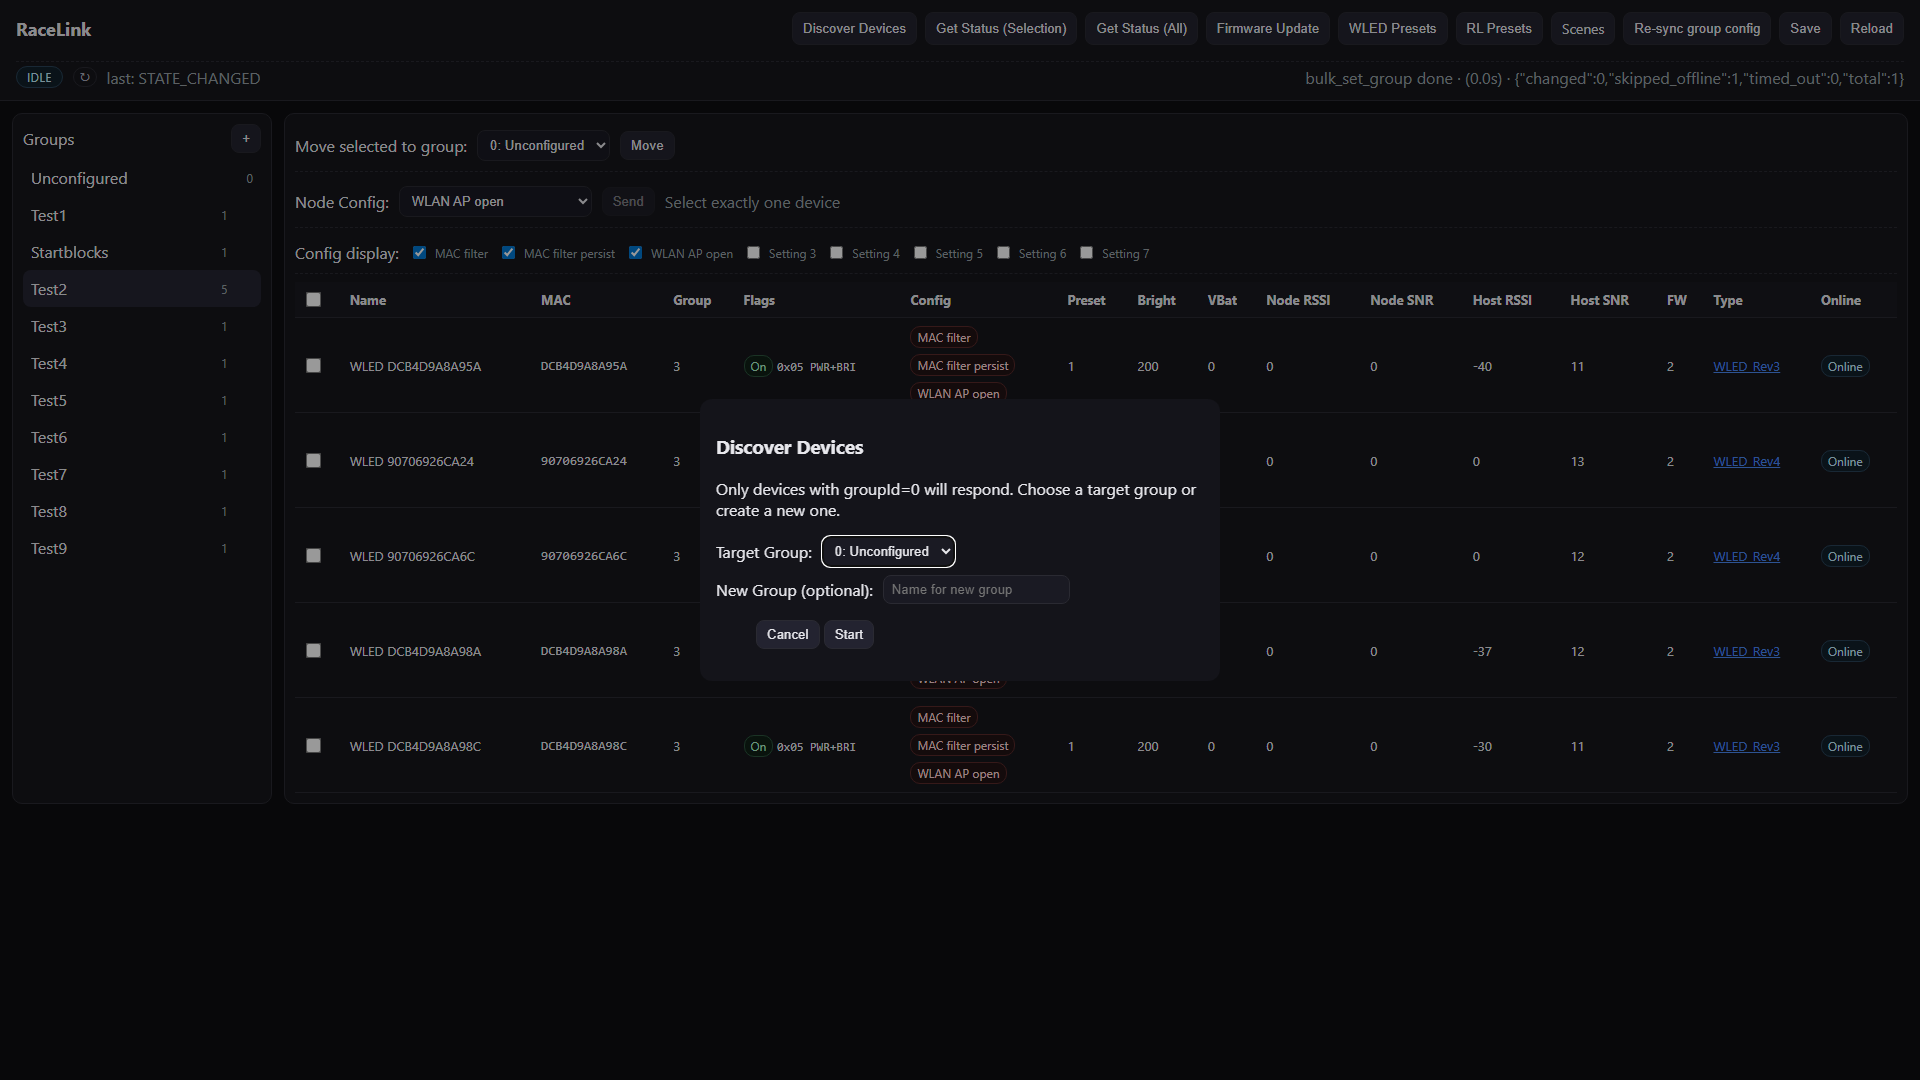Click the refresh icon beside IDLE badge
The height and width of the screenshot is (1080, 1920).
pyautogui.click(x=85, y=78)
